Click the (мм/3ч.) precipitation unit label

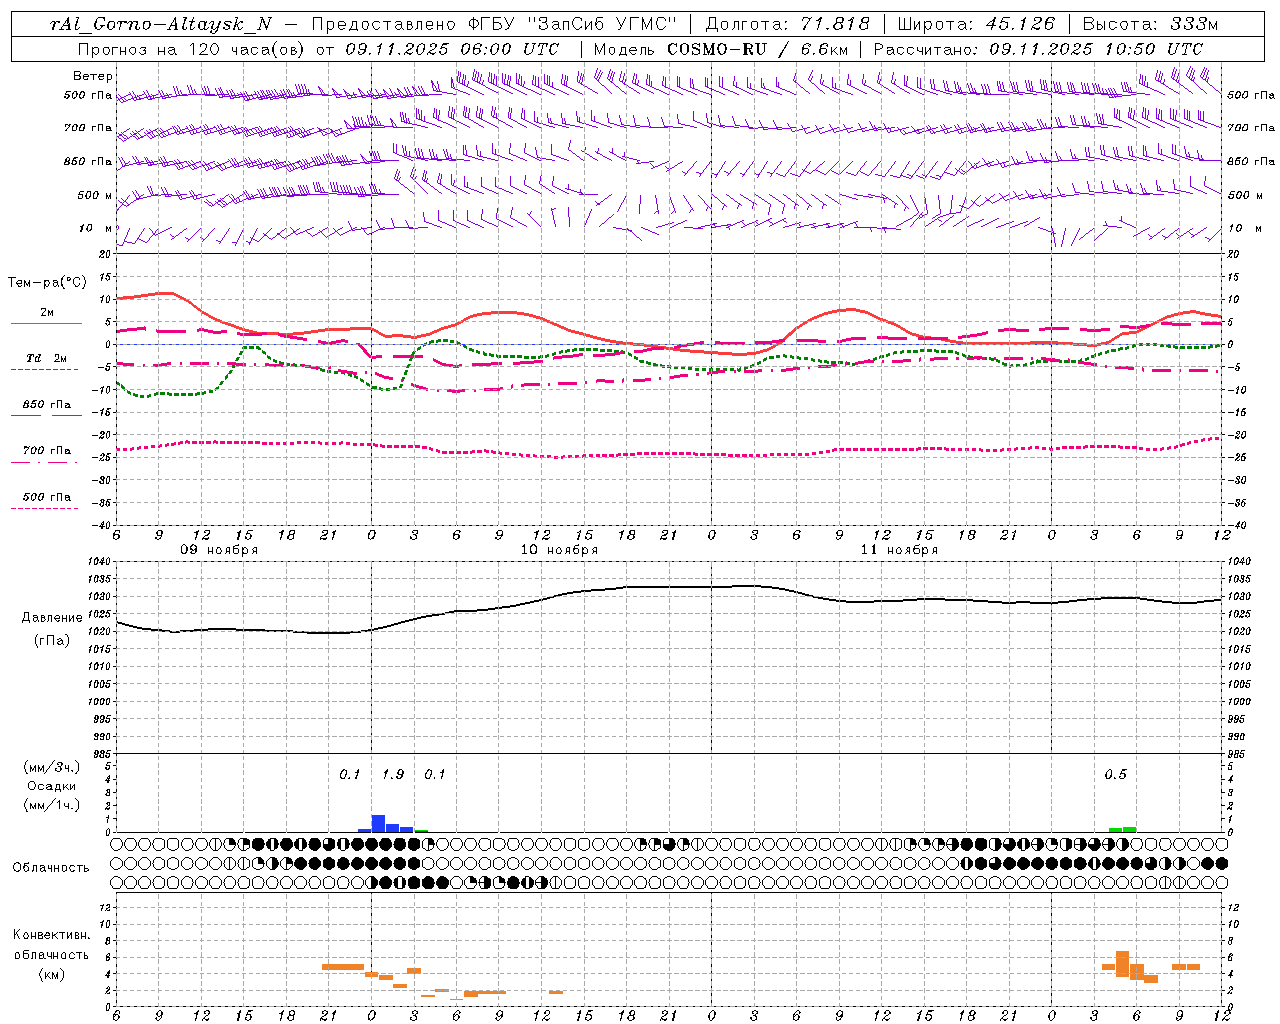[52, 767]
